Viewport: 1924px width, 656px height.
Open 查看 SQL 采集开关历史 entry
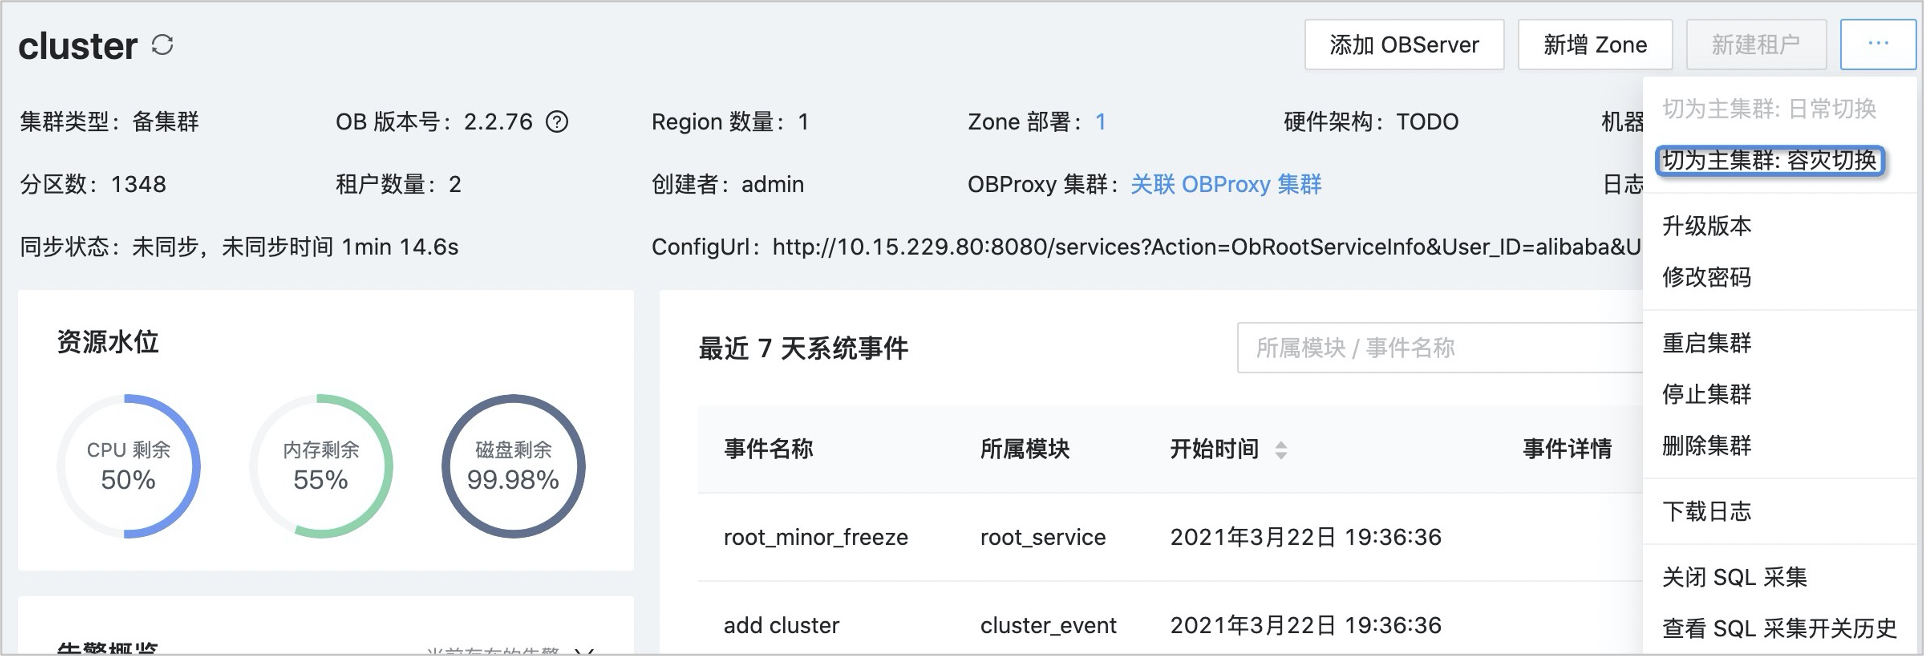click(1778, 628)
